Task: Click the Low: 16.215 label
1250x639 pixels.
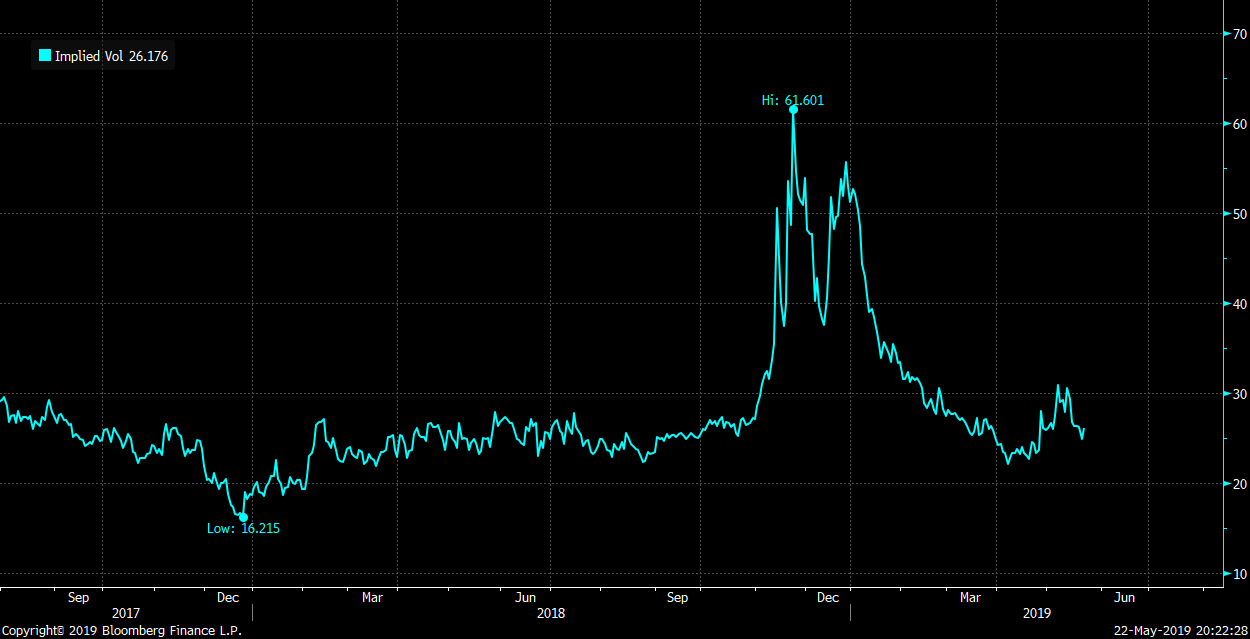Action: (x=243, y=528)
